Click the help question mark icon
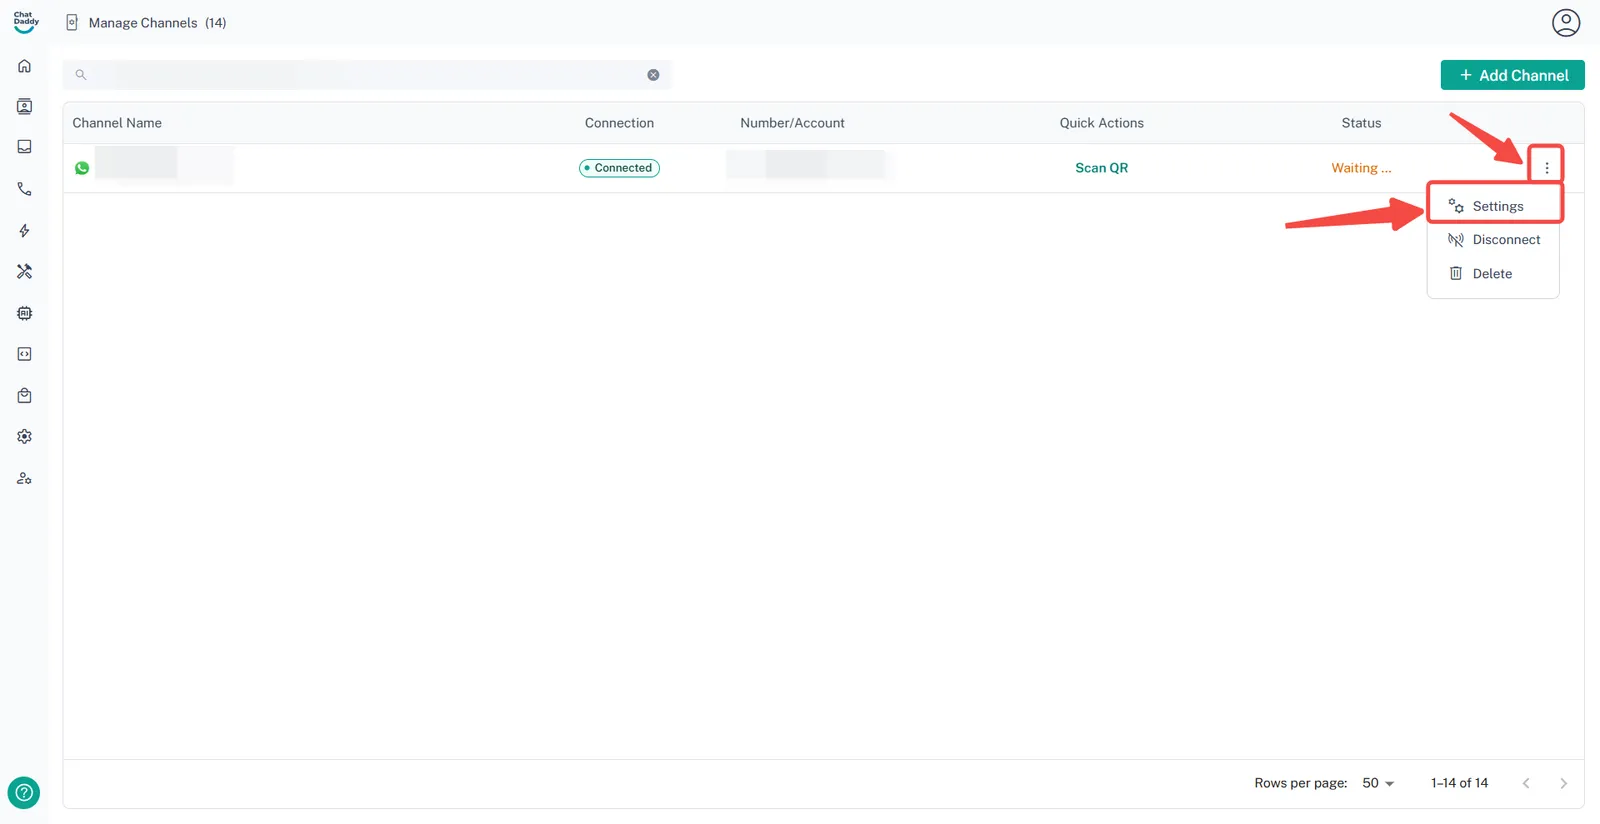1600x824 pixels. tap(24, 792)
